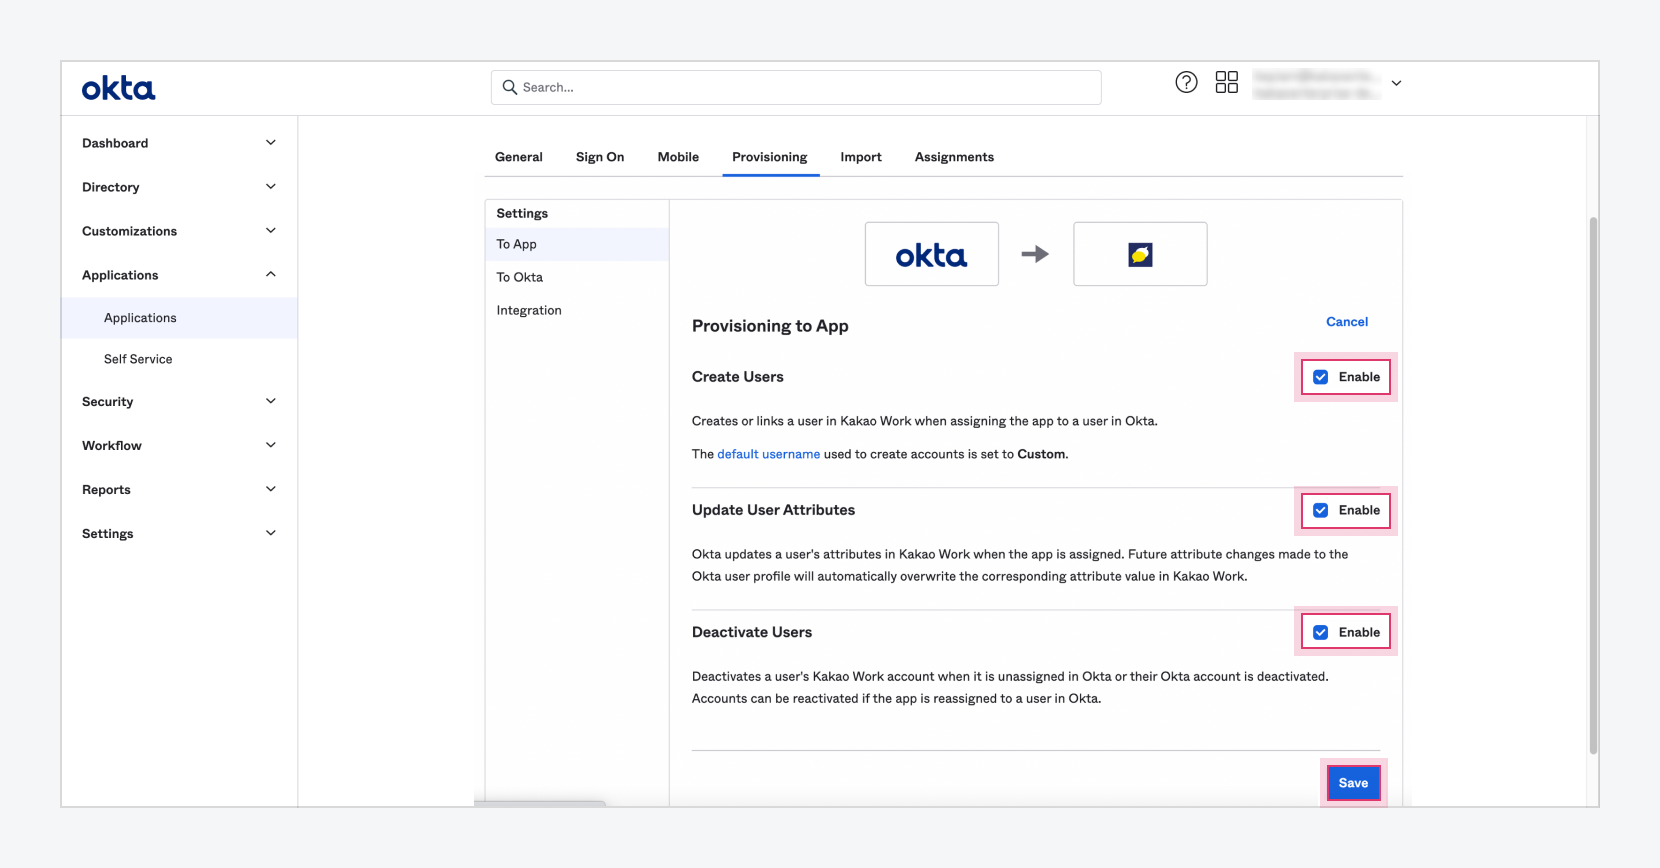Screen dimensions: 1660x868
Task: Click the horizontal scrollbar at bottom
Action: coord(540,803)
